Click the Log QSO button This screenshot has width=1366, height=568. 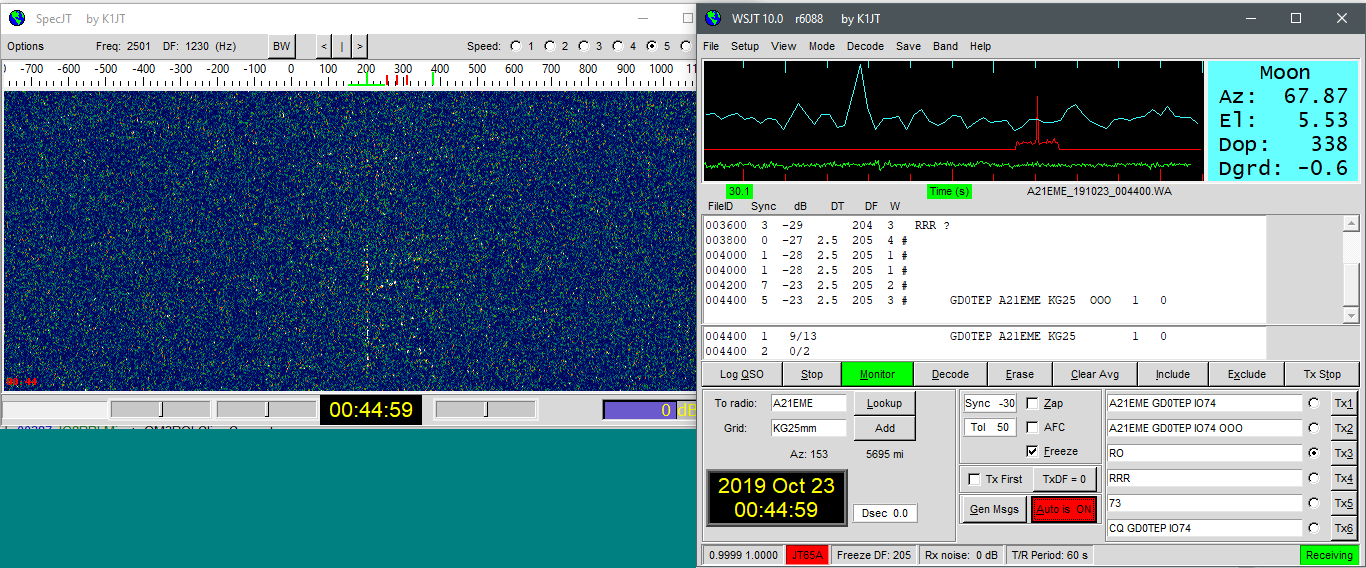click(741, 374)
